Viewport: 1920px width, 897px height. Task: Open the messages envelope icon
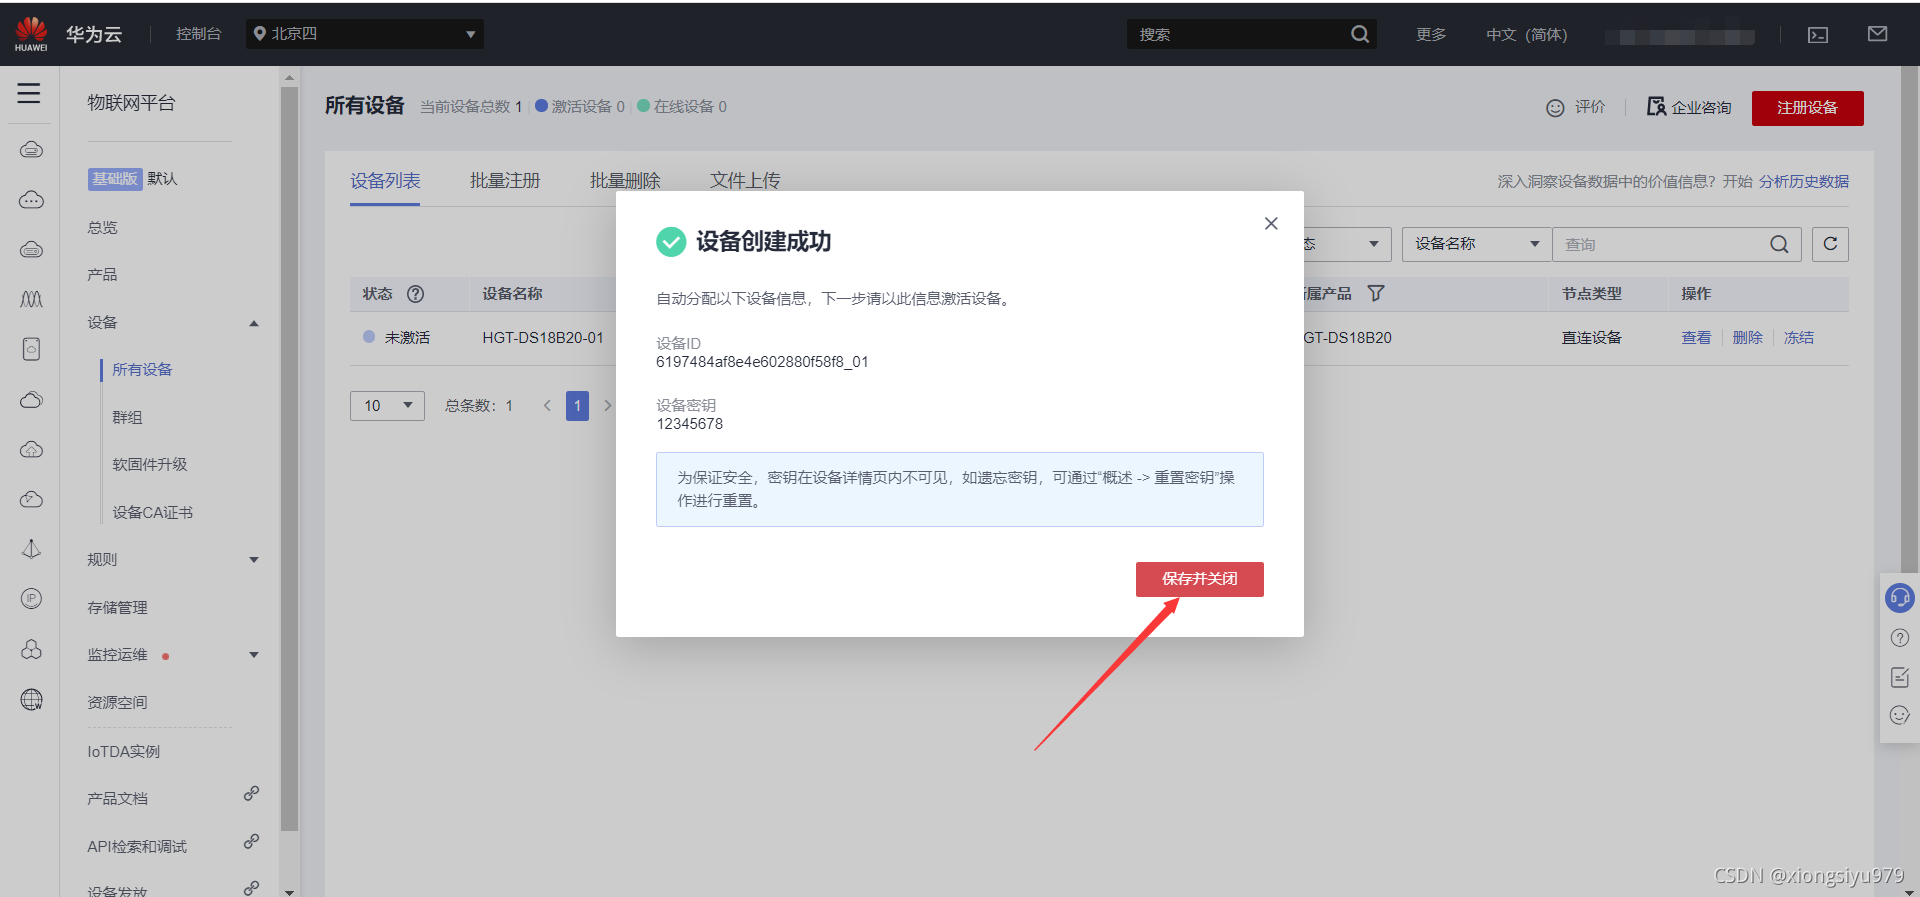[1877, 34]
